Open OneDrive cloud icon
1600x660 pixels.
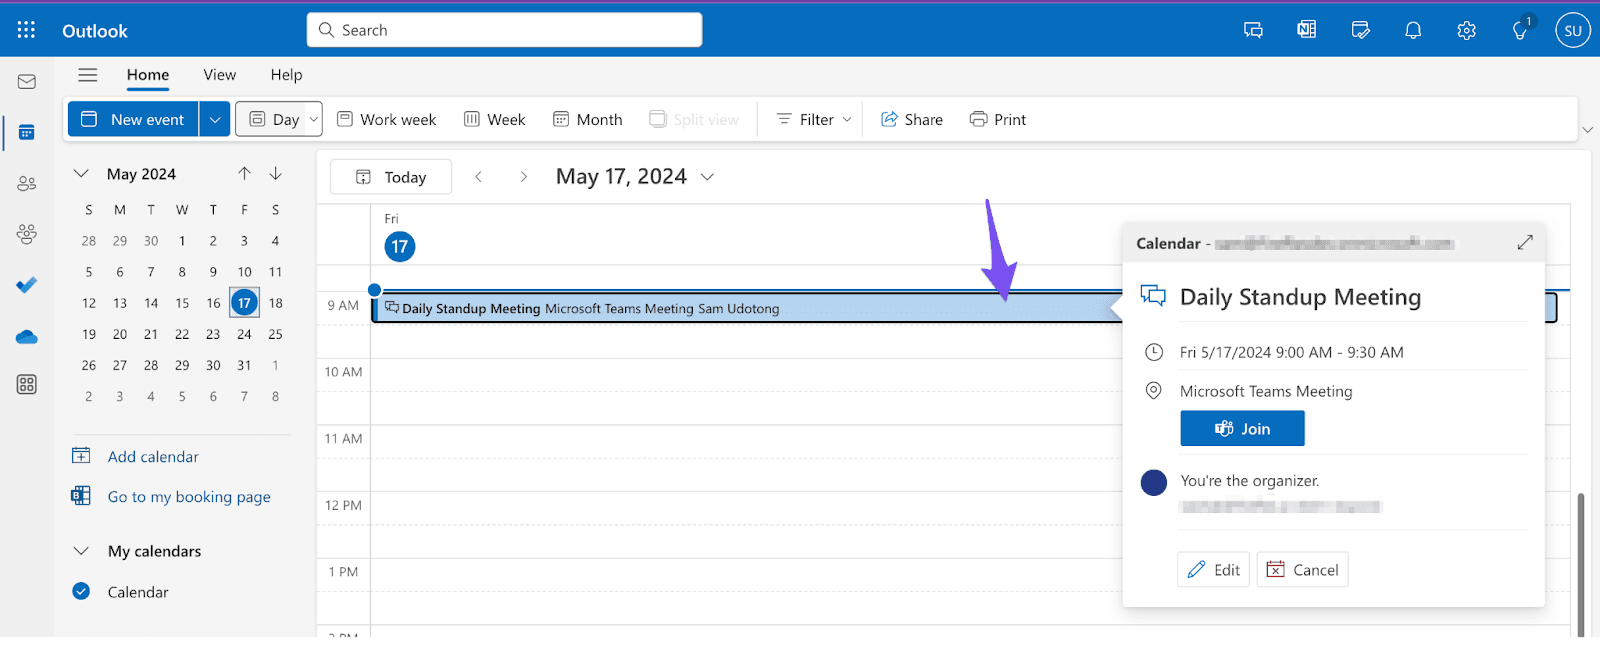coord(27,337)
